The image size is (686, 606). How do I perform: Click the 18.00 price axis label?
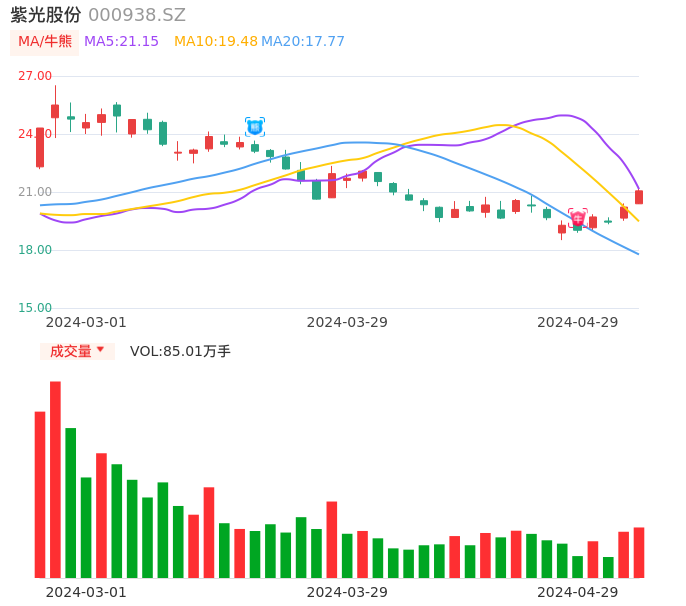coord(35,250)
